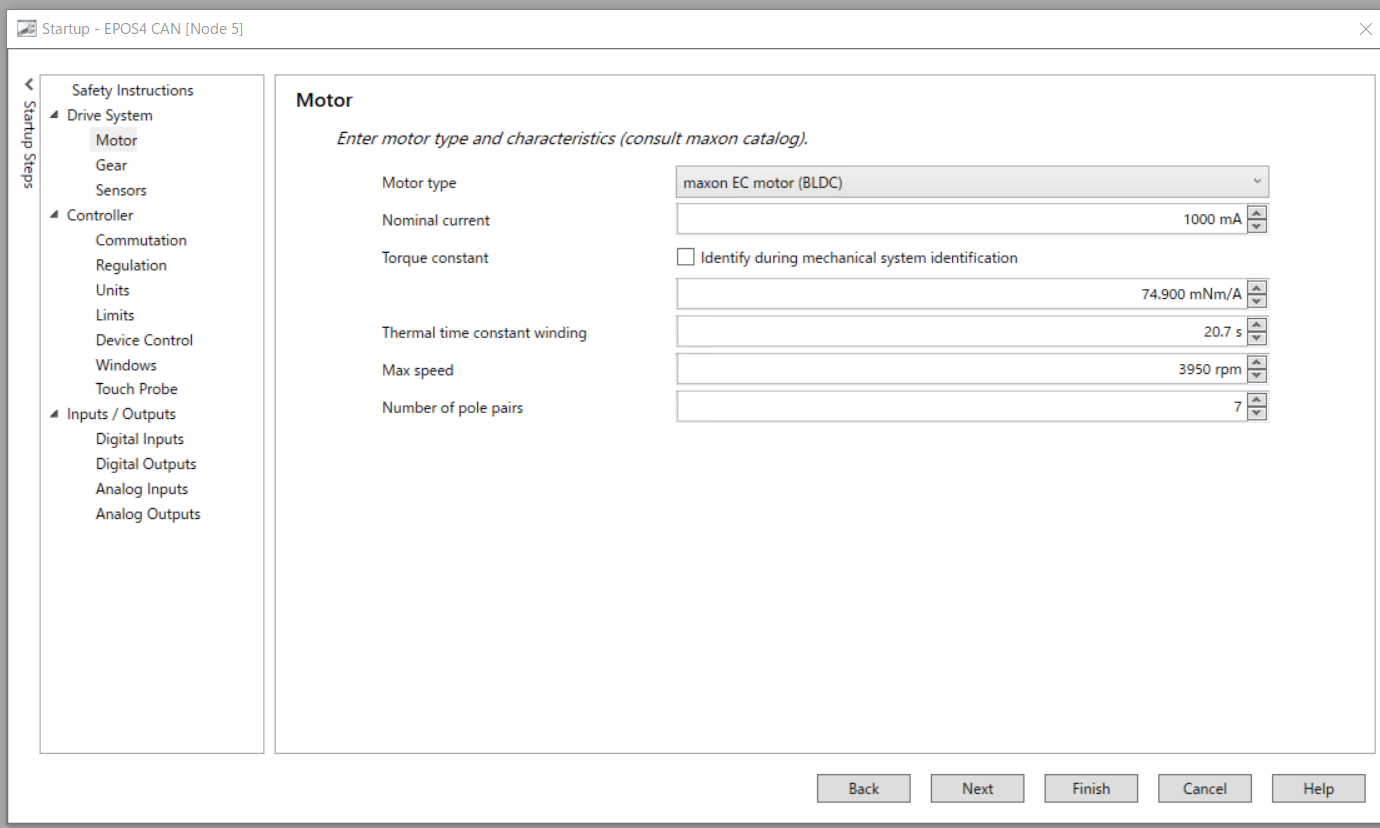Open the Analog Outputs step
The width and height of the screenshot is (1380, 828).
[148, 514]
